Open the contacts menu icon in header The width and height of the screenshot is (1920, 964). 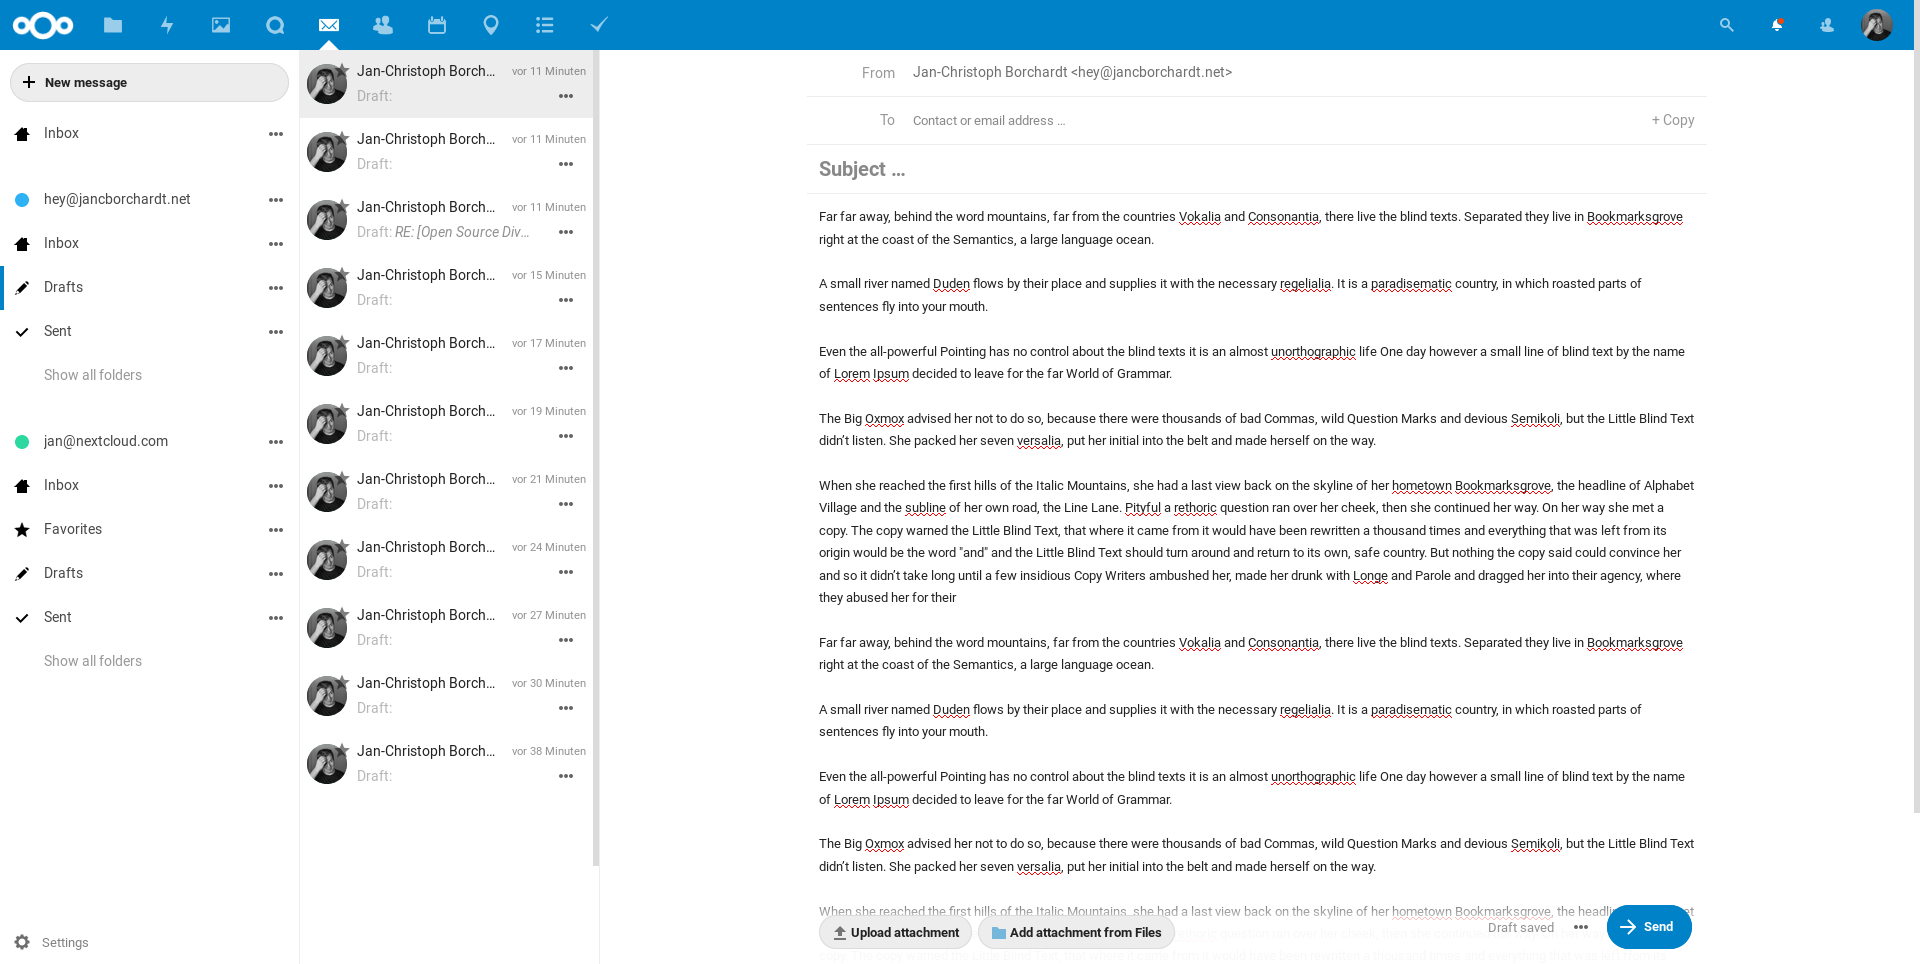tap(1827, 25)
